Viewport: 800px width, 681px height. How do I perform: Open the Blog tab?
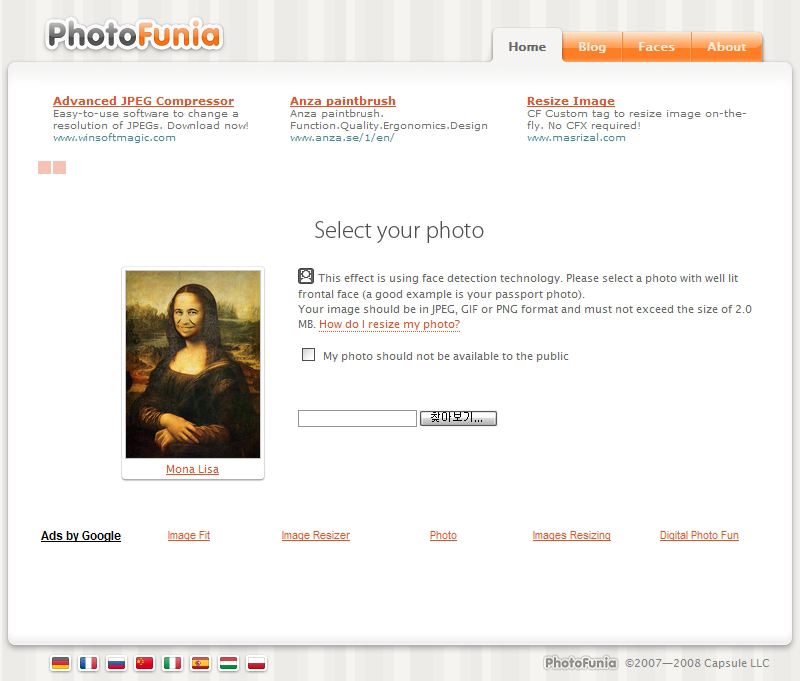(592, 47)
